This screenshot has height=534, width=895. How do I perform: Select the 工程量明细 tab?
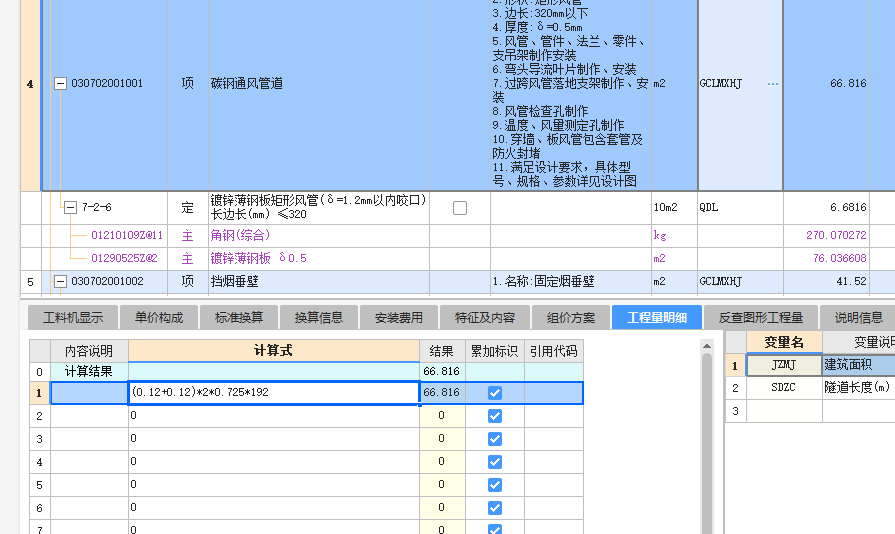[657, 317]
